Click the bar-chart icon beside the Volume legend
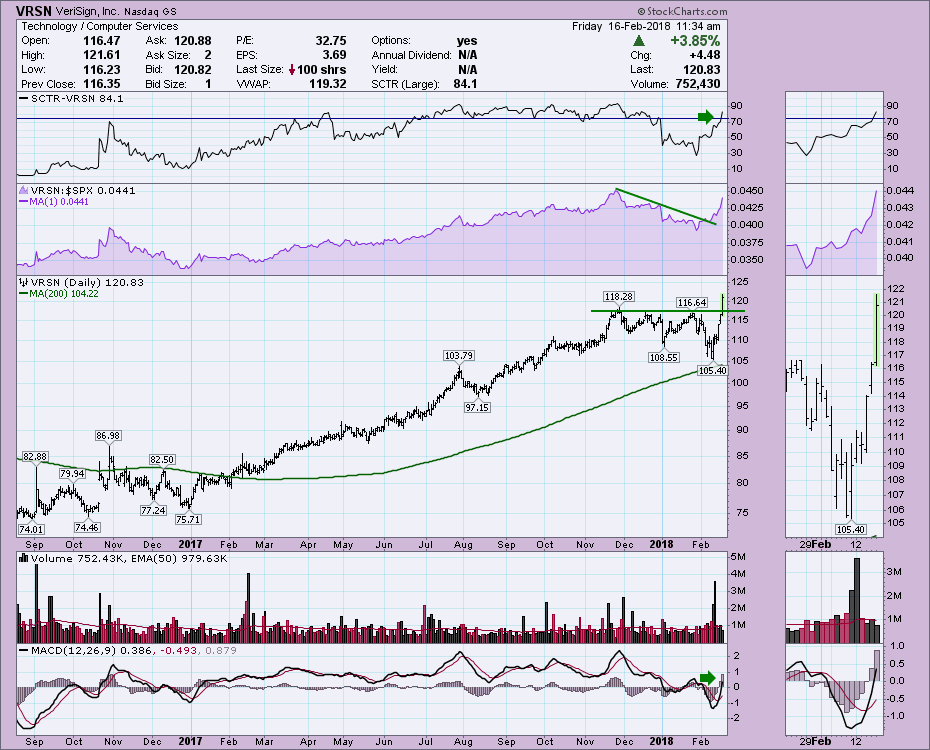930x750 pixels. point(24,558)
